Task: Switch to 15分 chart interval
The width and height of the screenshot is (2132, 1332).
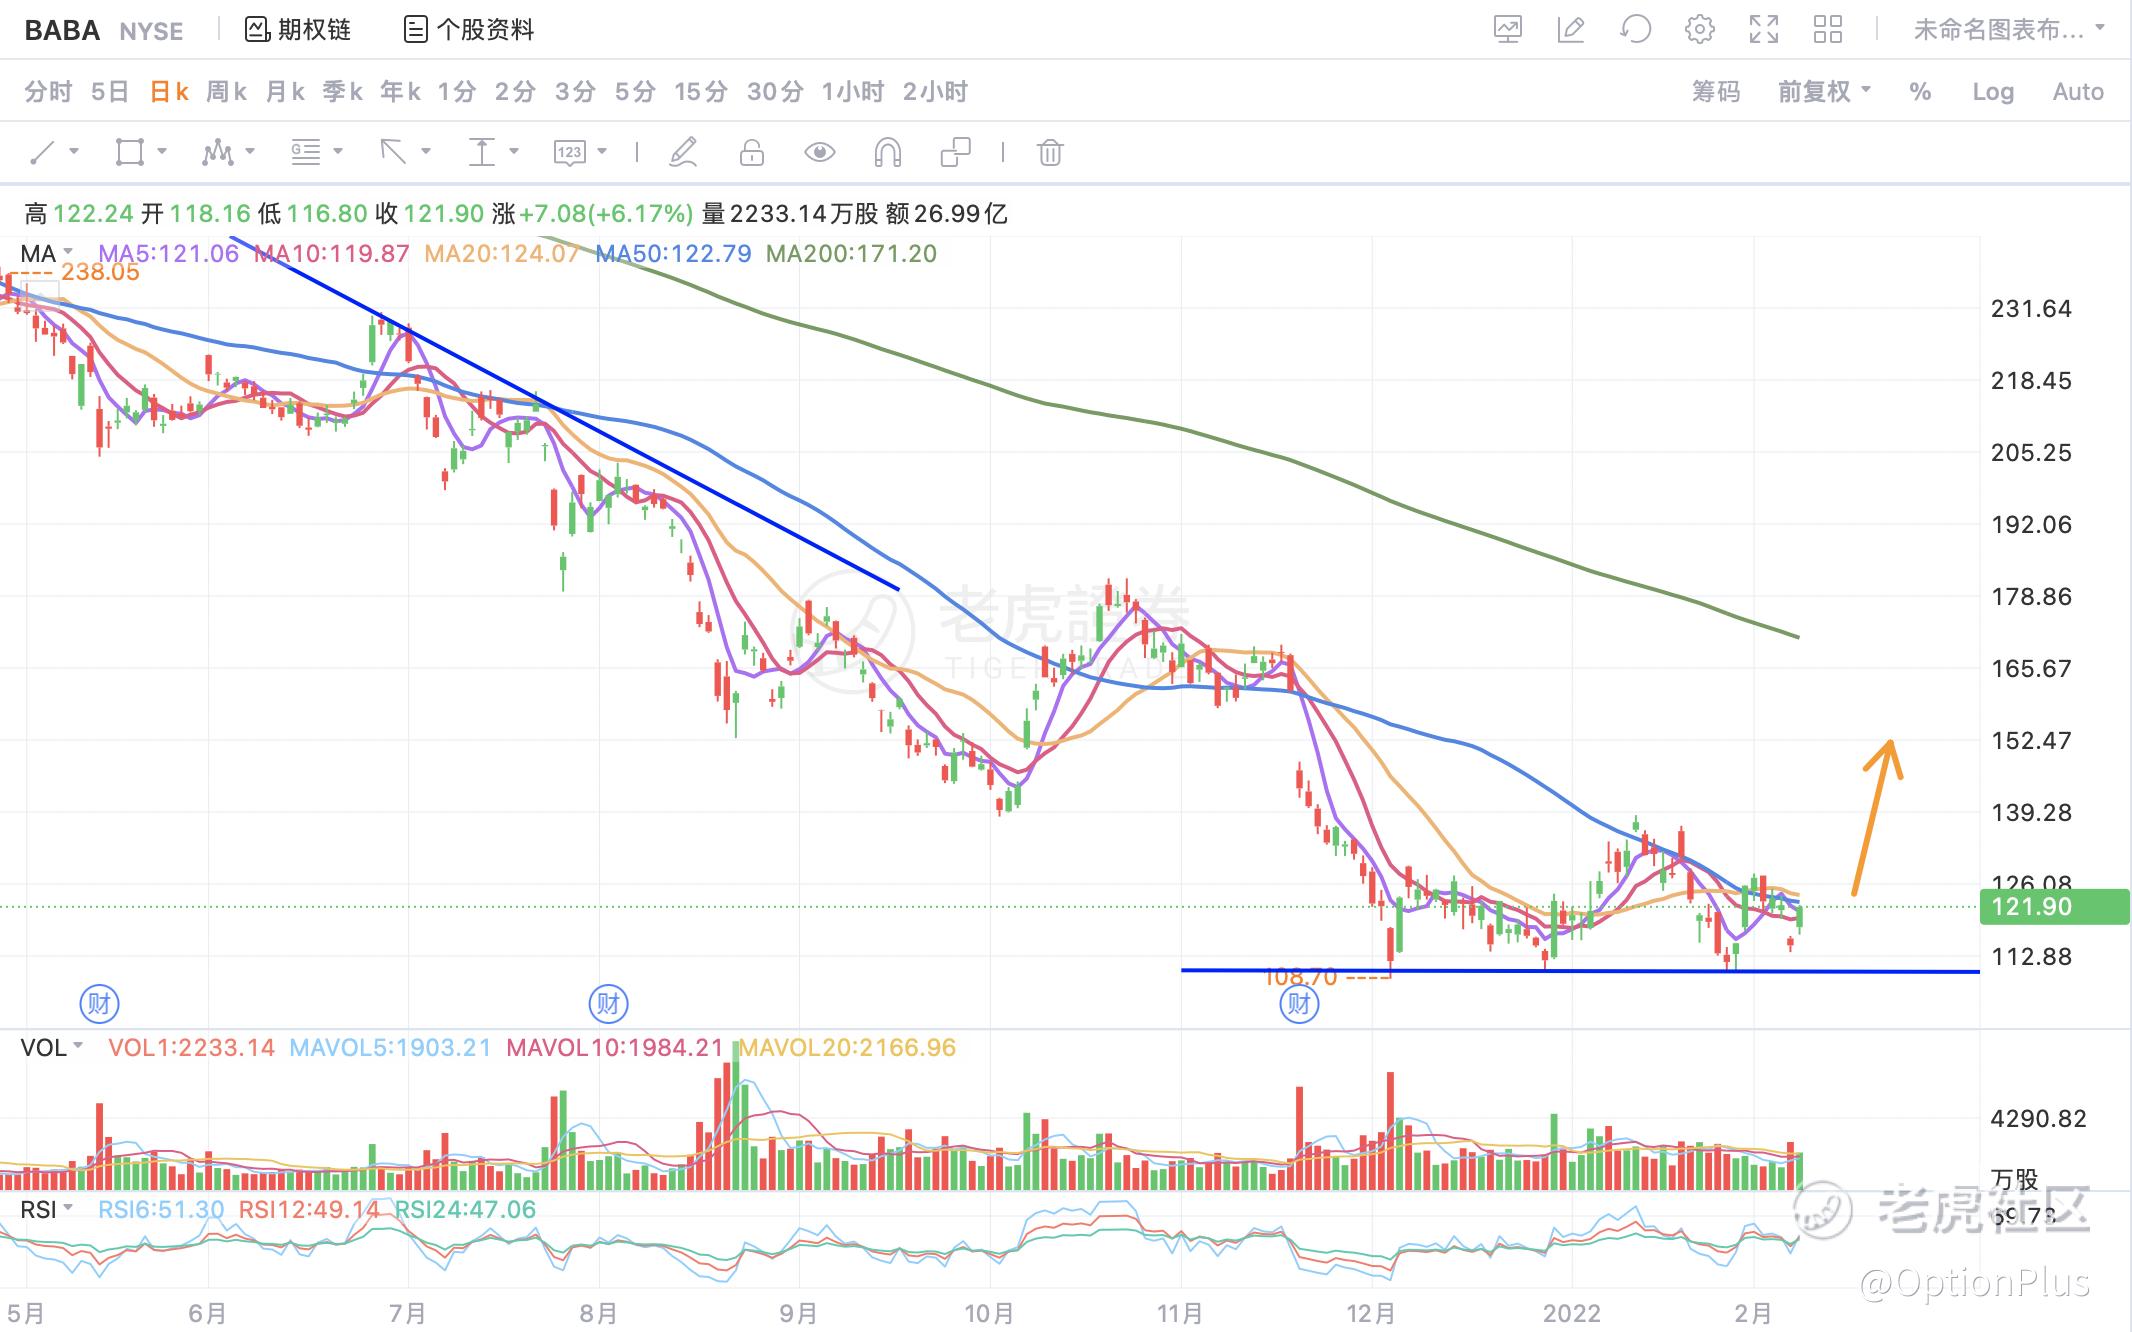Action: tap(701, 92)
